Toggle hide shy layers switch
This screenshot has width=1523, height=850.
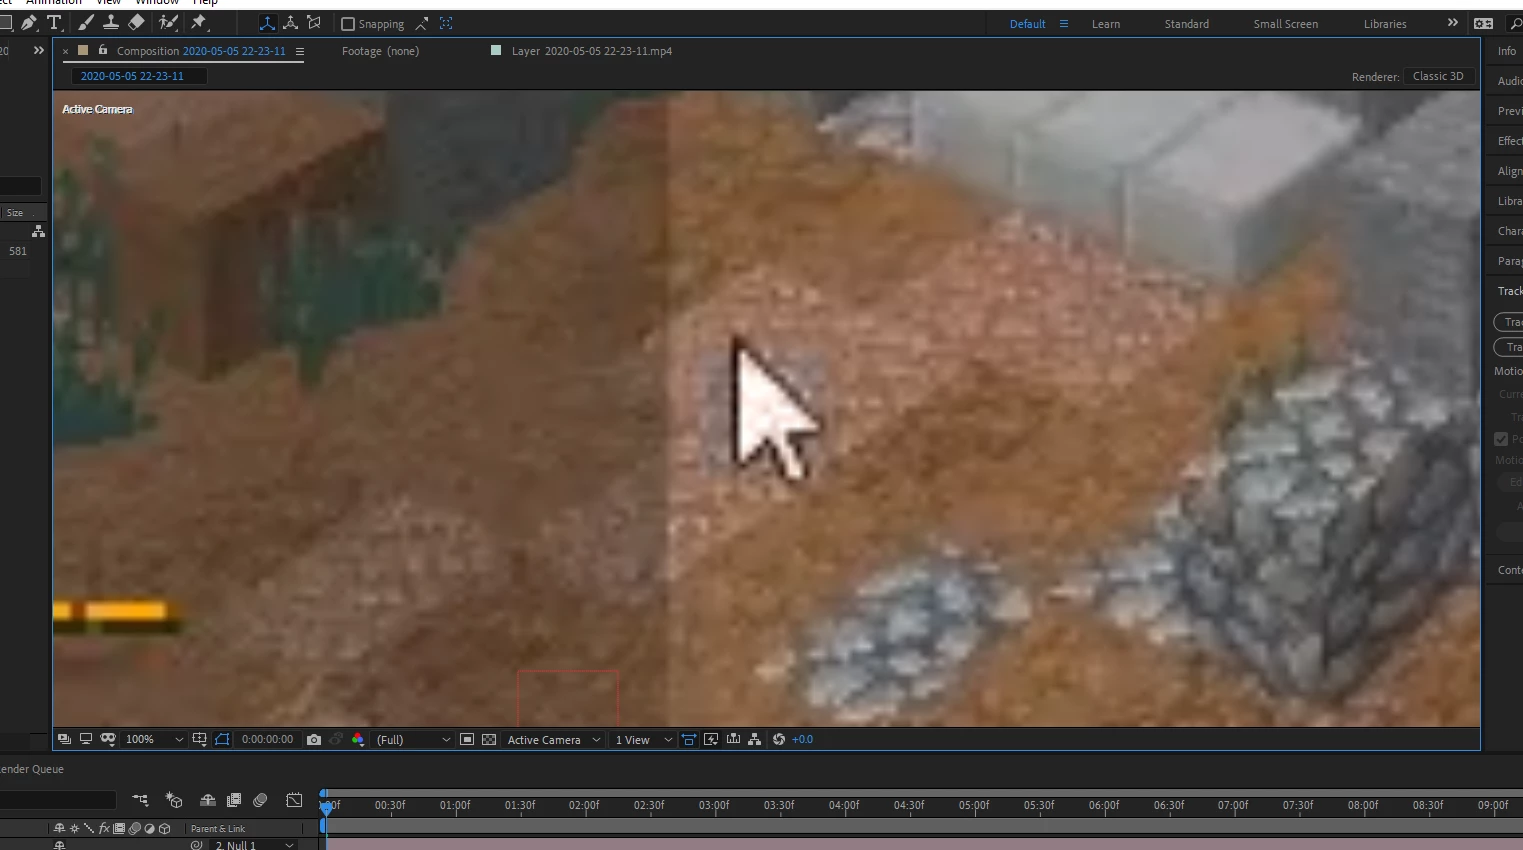[x=208, y=800]
